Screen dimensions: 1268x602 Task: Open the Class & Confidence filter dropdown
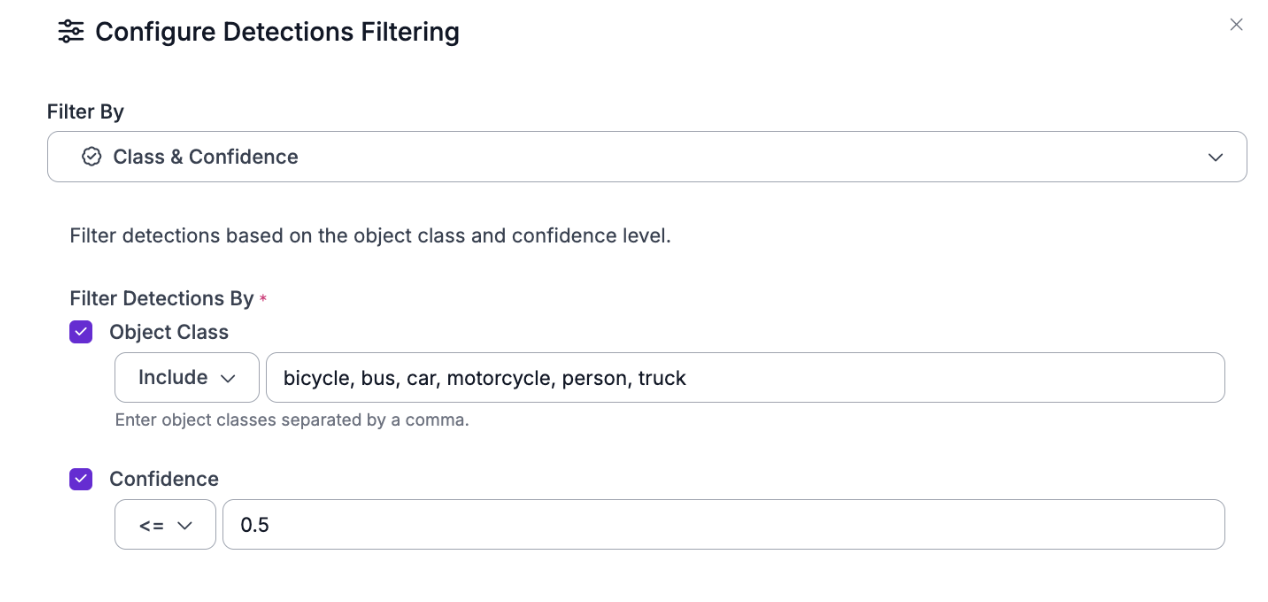646,157
